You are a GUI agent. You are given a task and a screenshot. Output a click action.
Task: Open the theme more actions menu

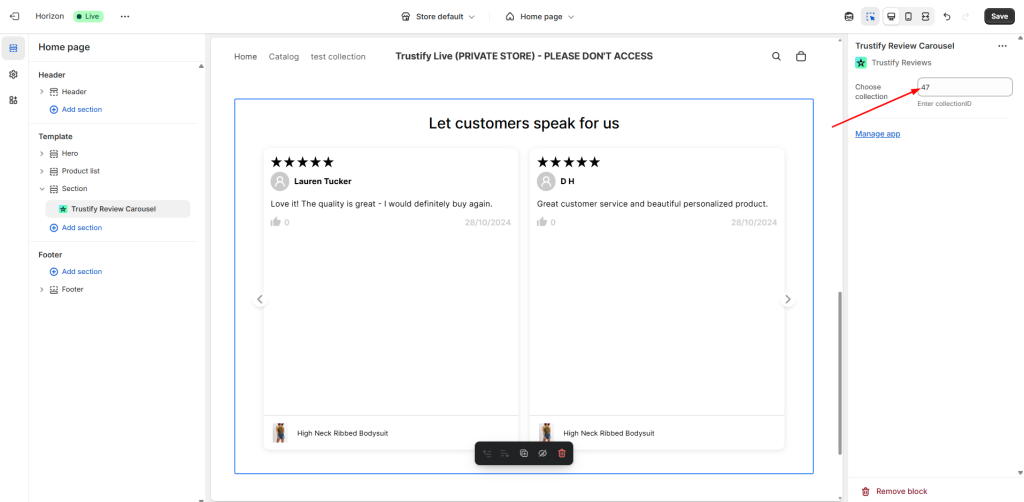tap(125, 16)
